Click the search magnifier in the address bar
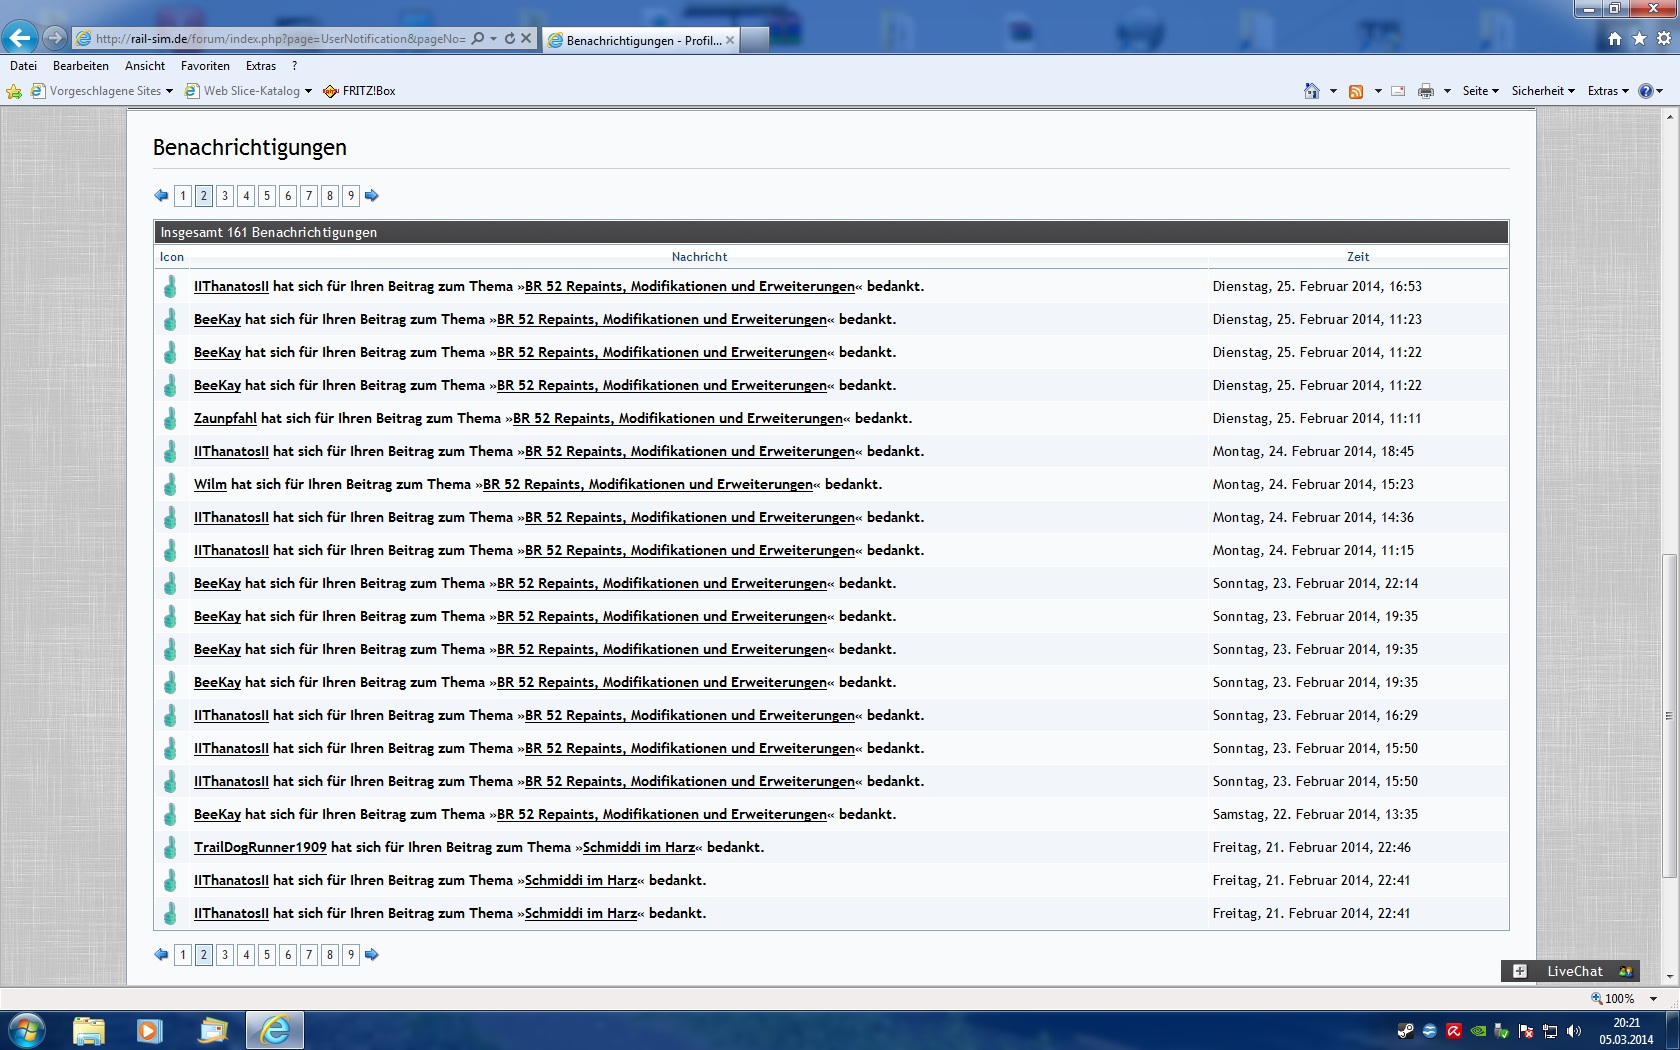1680x1050 pixels. 478,38
